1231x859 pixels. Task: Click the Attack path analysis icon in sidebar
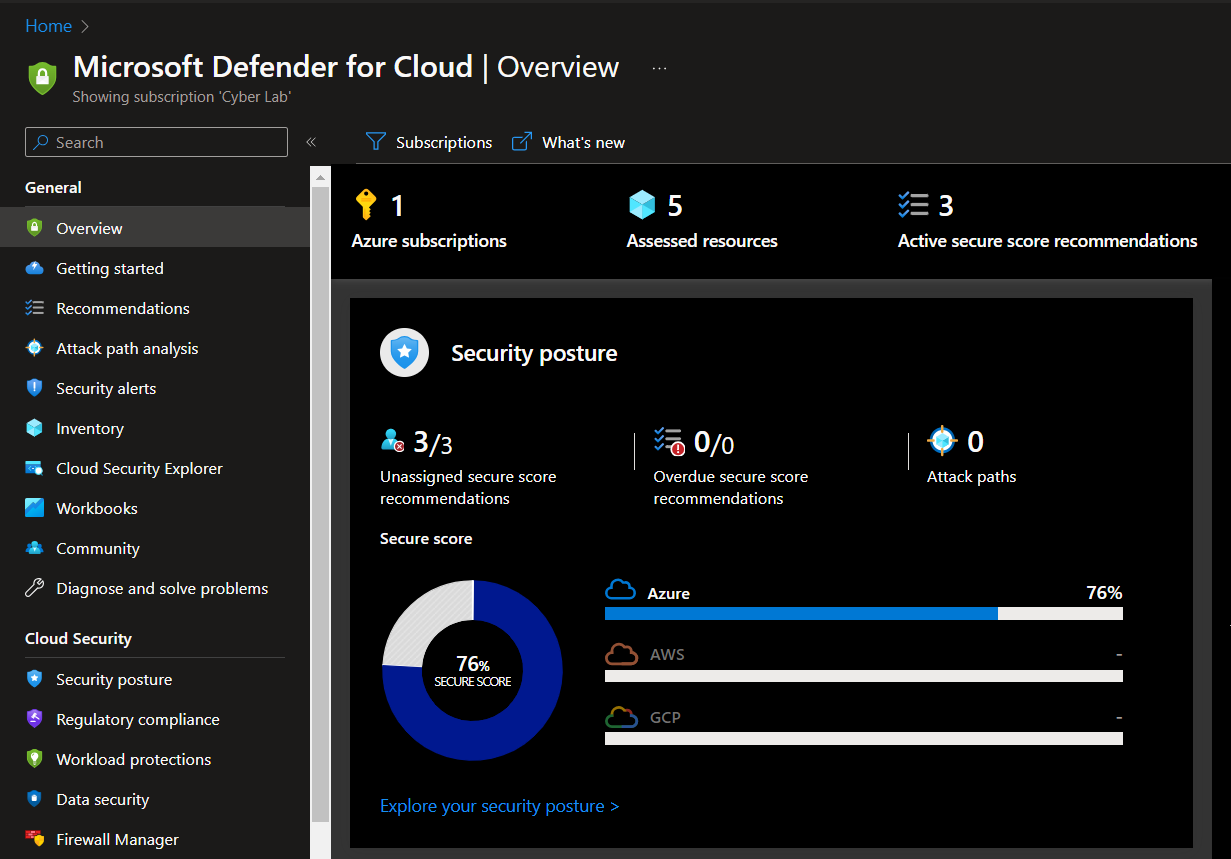coord(35,348)
